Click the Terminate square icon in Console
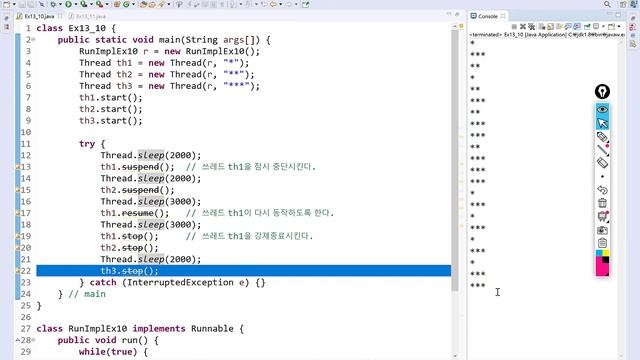 [514, 27]
